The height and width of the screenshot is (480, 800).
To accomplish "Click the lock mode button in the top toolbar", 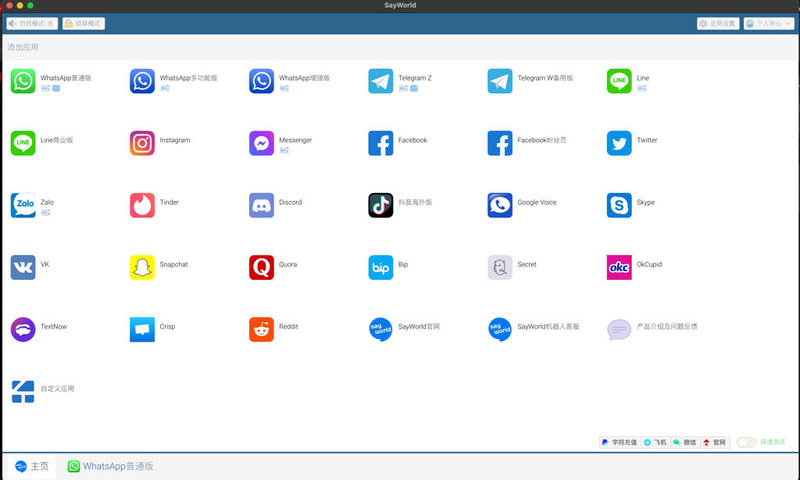I will click(84, 23).
